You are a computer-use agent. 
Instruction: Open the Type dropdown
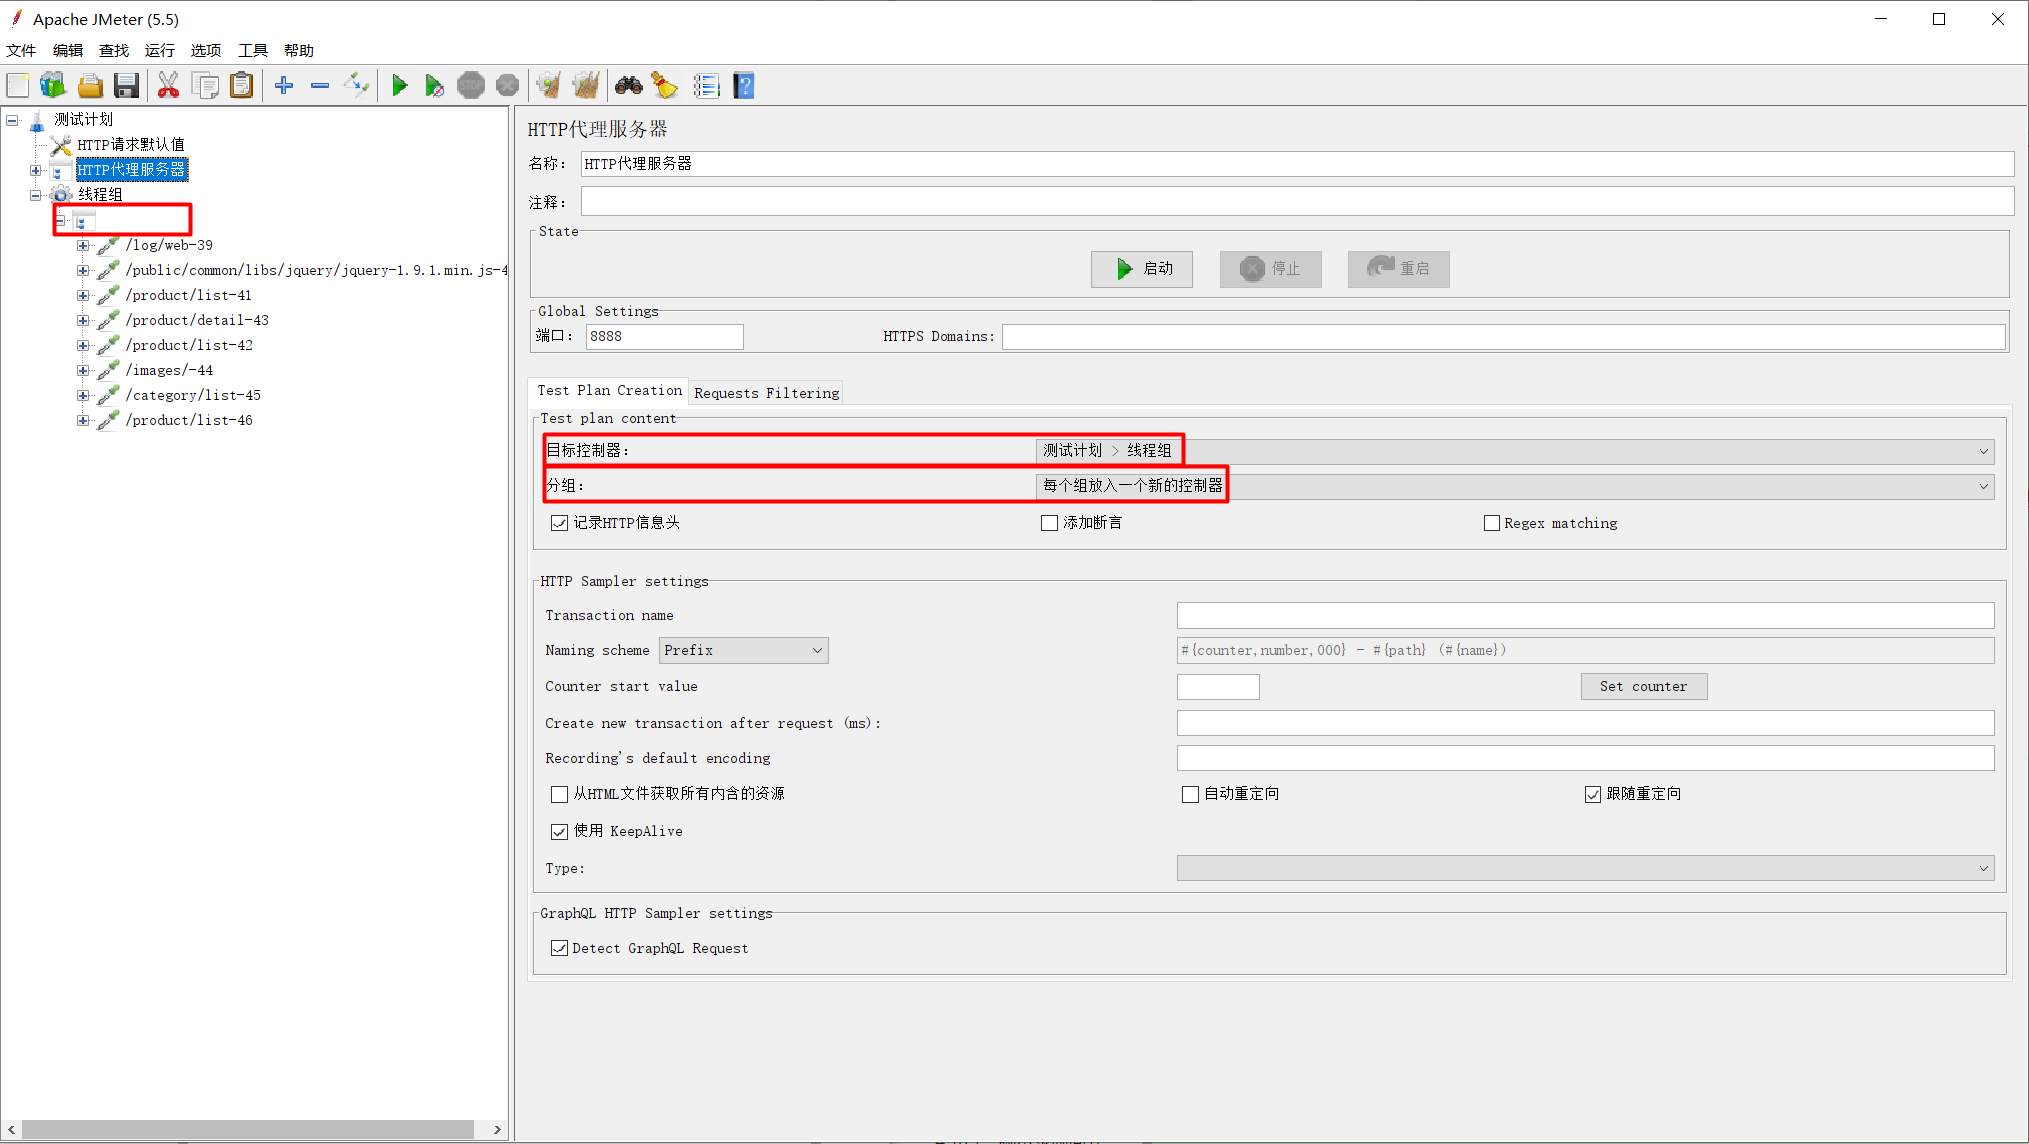tap(1585, 868)
